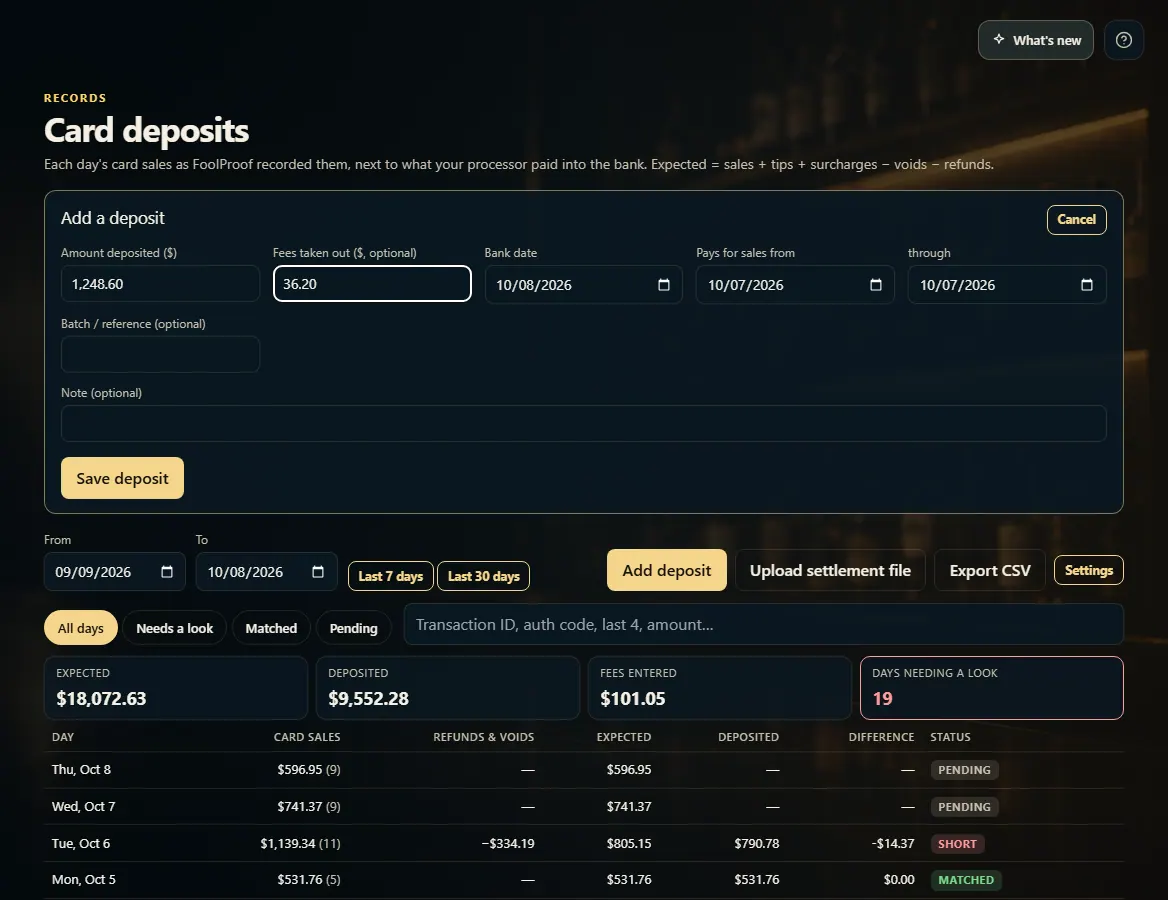This screenshot has height=900, width=1168.
Task: Open the Tue, Oct 6 row
Action: click(583, 843)
